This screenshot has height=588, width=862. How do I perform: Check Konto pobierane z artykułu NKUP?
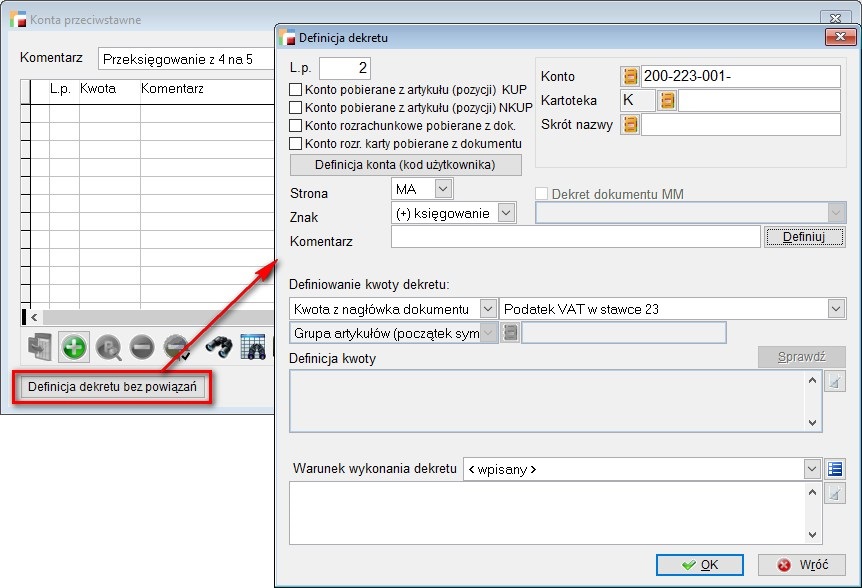click(x=295, y=107)
